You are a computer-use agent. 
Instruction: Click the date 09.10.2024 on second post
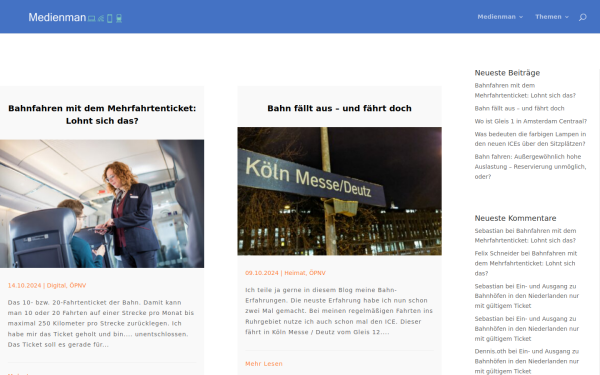pos(262,273)
